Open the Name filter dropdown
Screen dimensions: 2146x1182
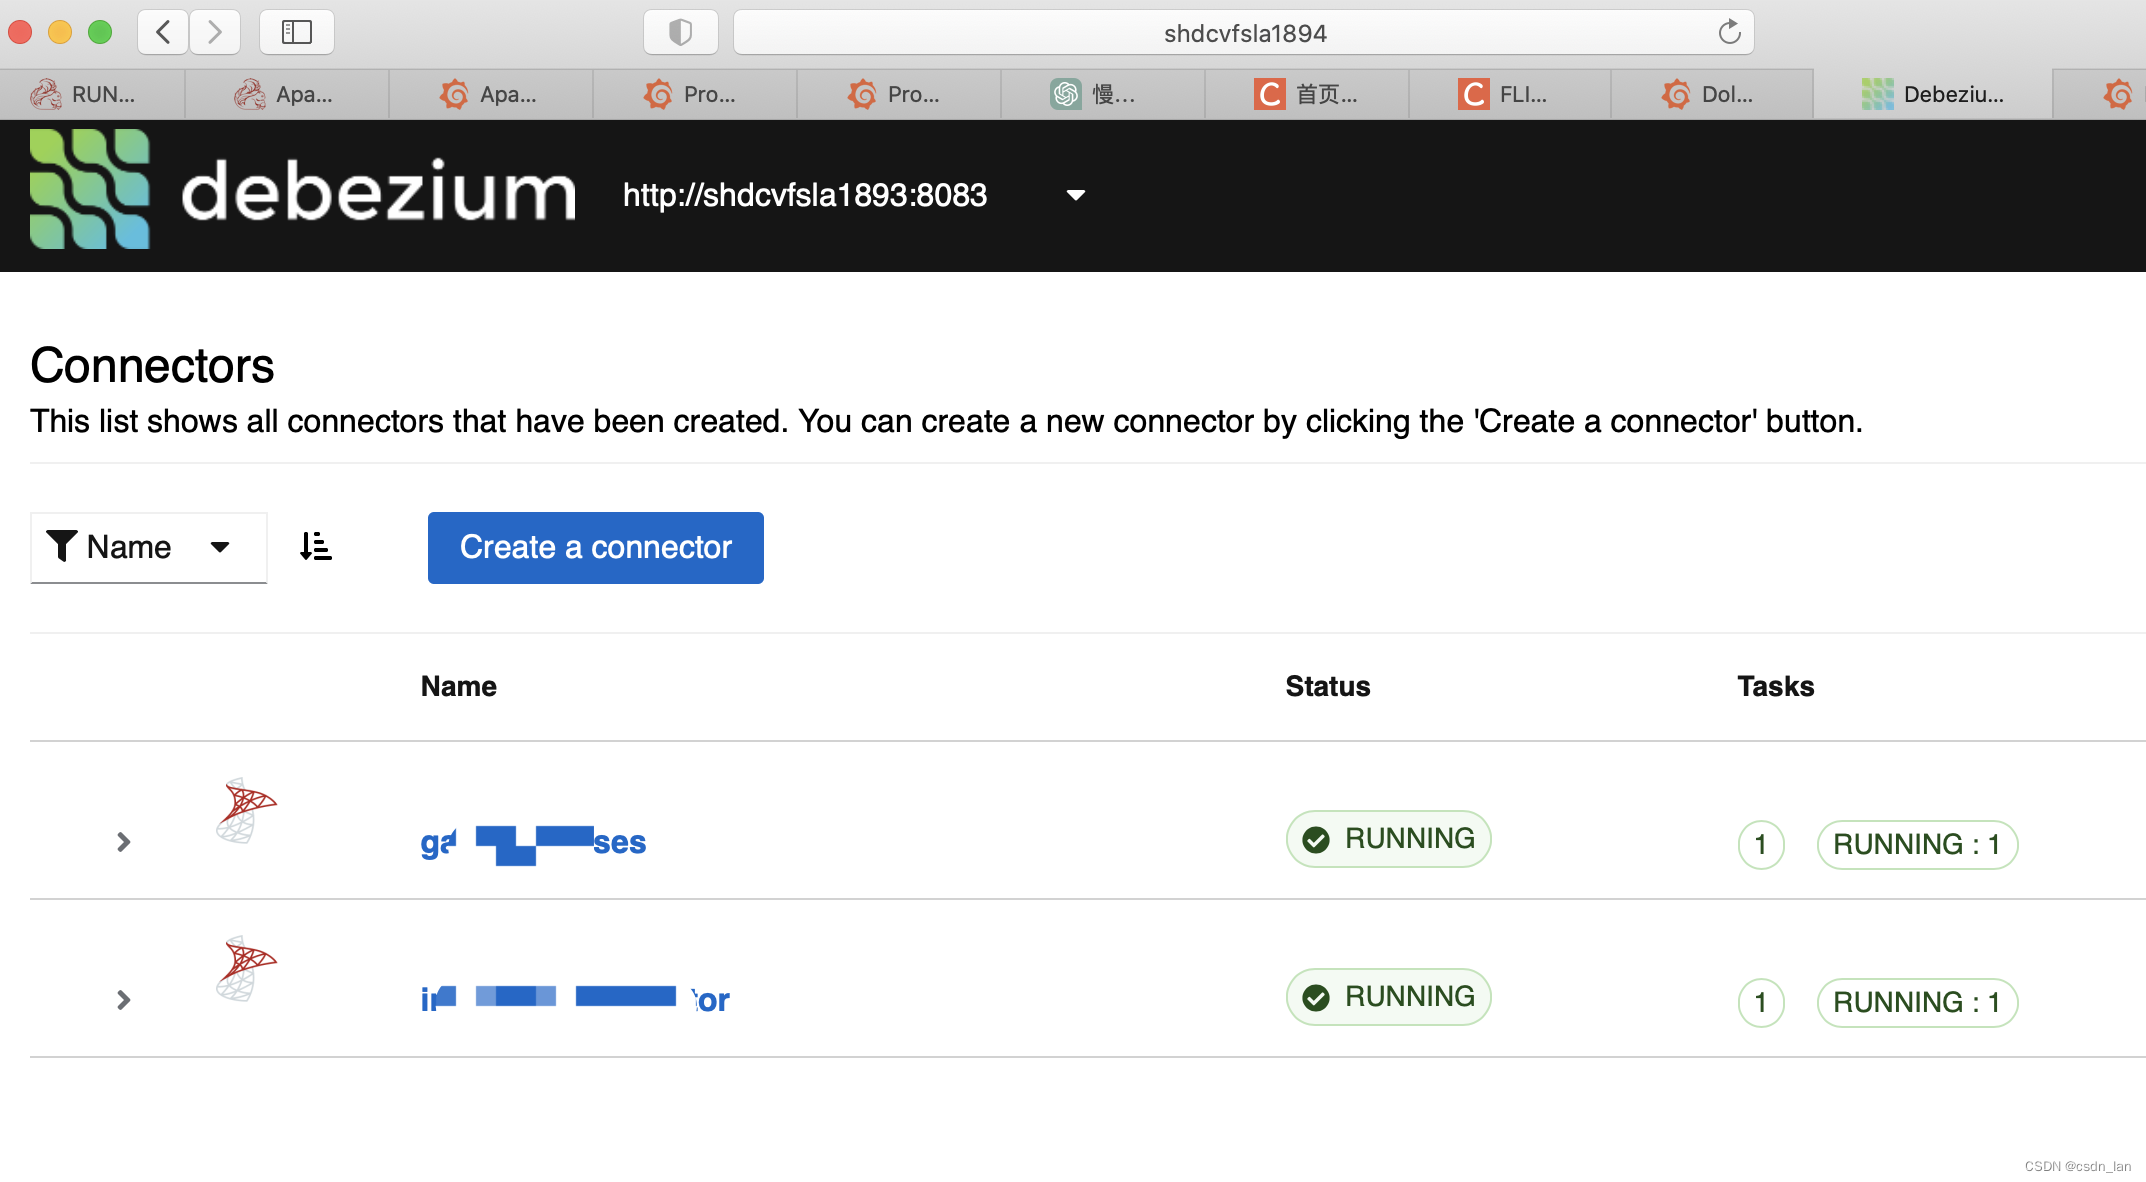pyautogui.click(x=149, y=547)
